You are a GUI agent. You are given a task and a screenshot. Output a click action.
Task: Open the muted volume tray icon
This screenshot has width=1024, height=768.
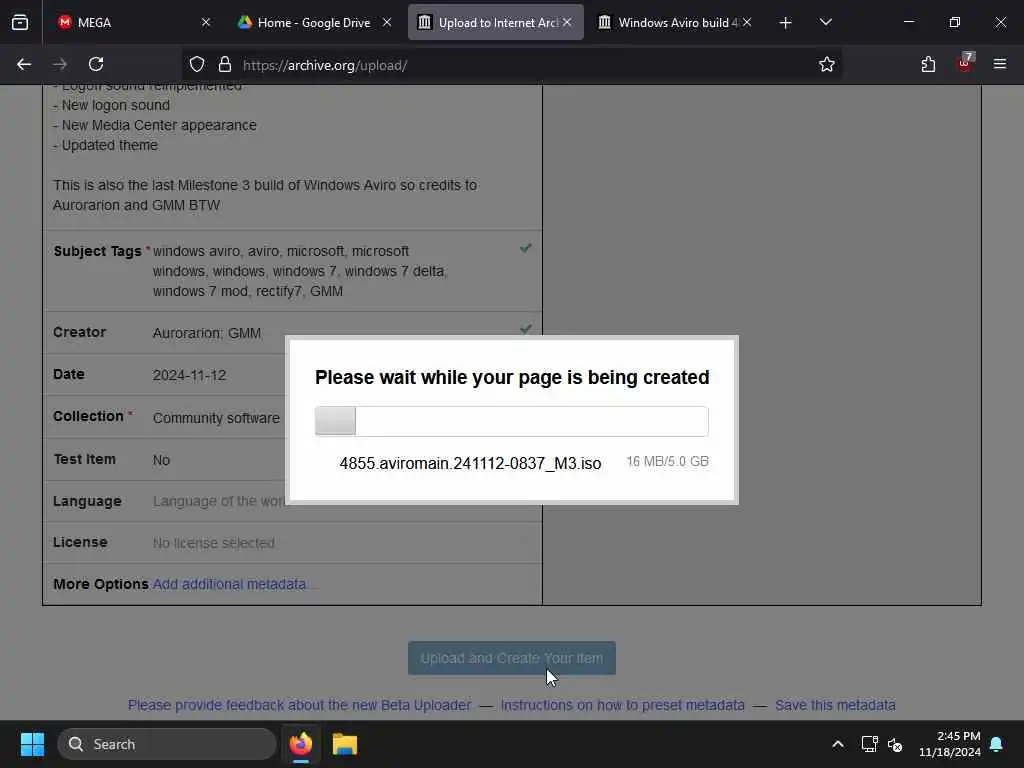pyautogui.click(x=895, y=744)
